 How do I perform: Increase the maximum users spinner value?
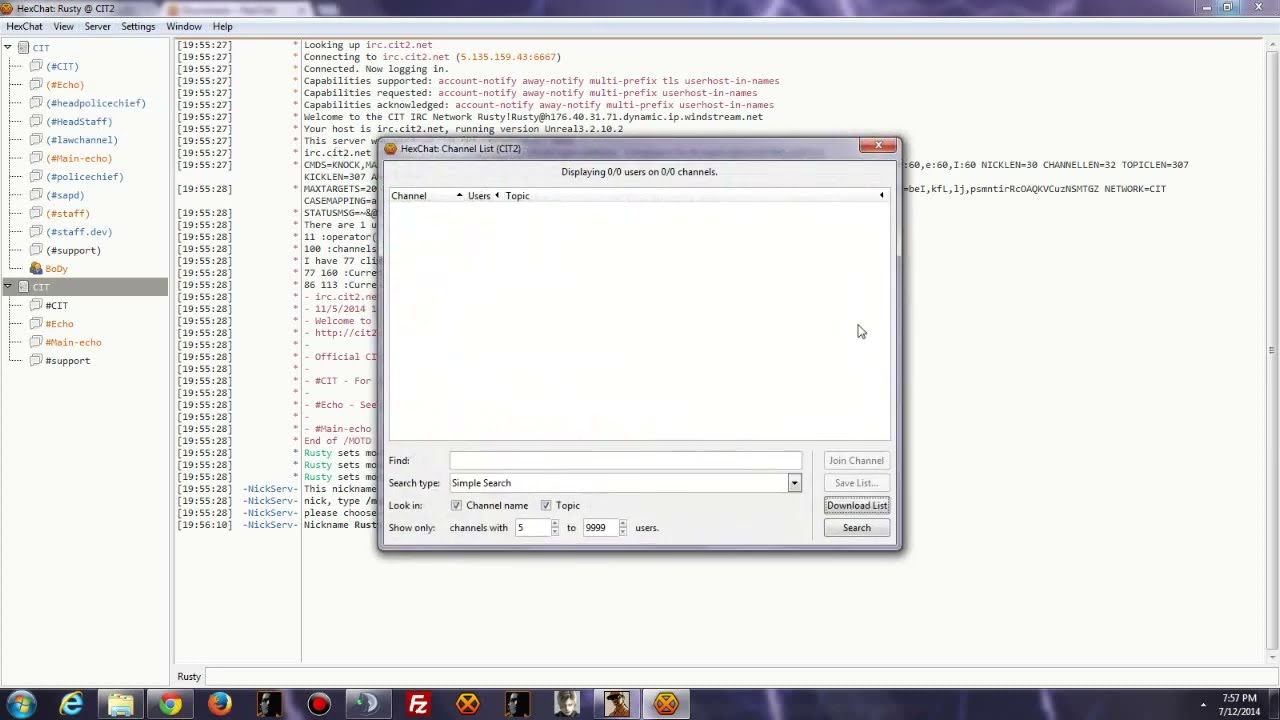point(623,524)
